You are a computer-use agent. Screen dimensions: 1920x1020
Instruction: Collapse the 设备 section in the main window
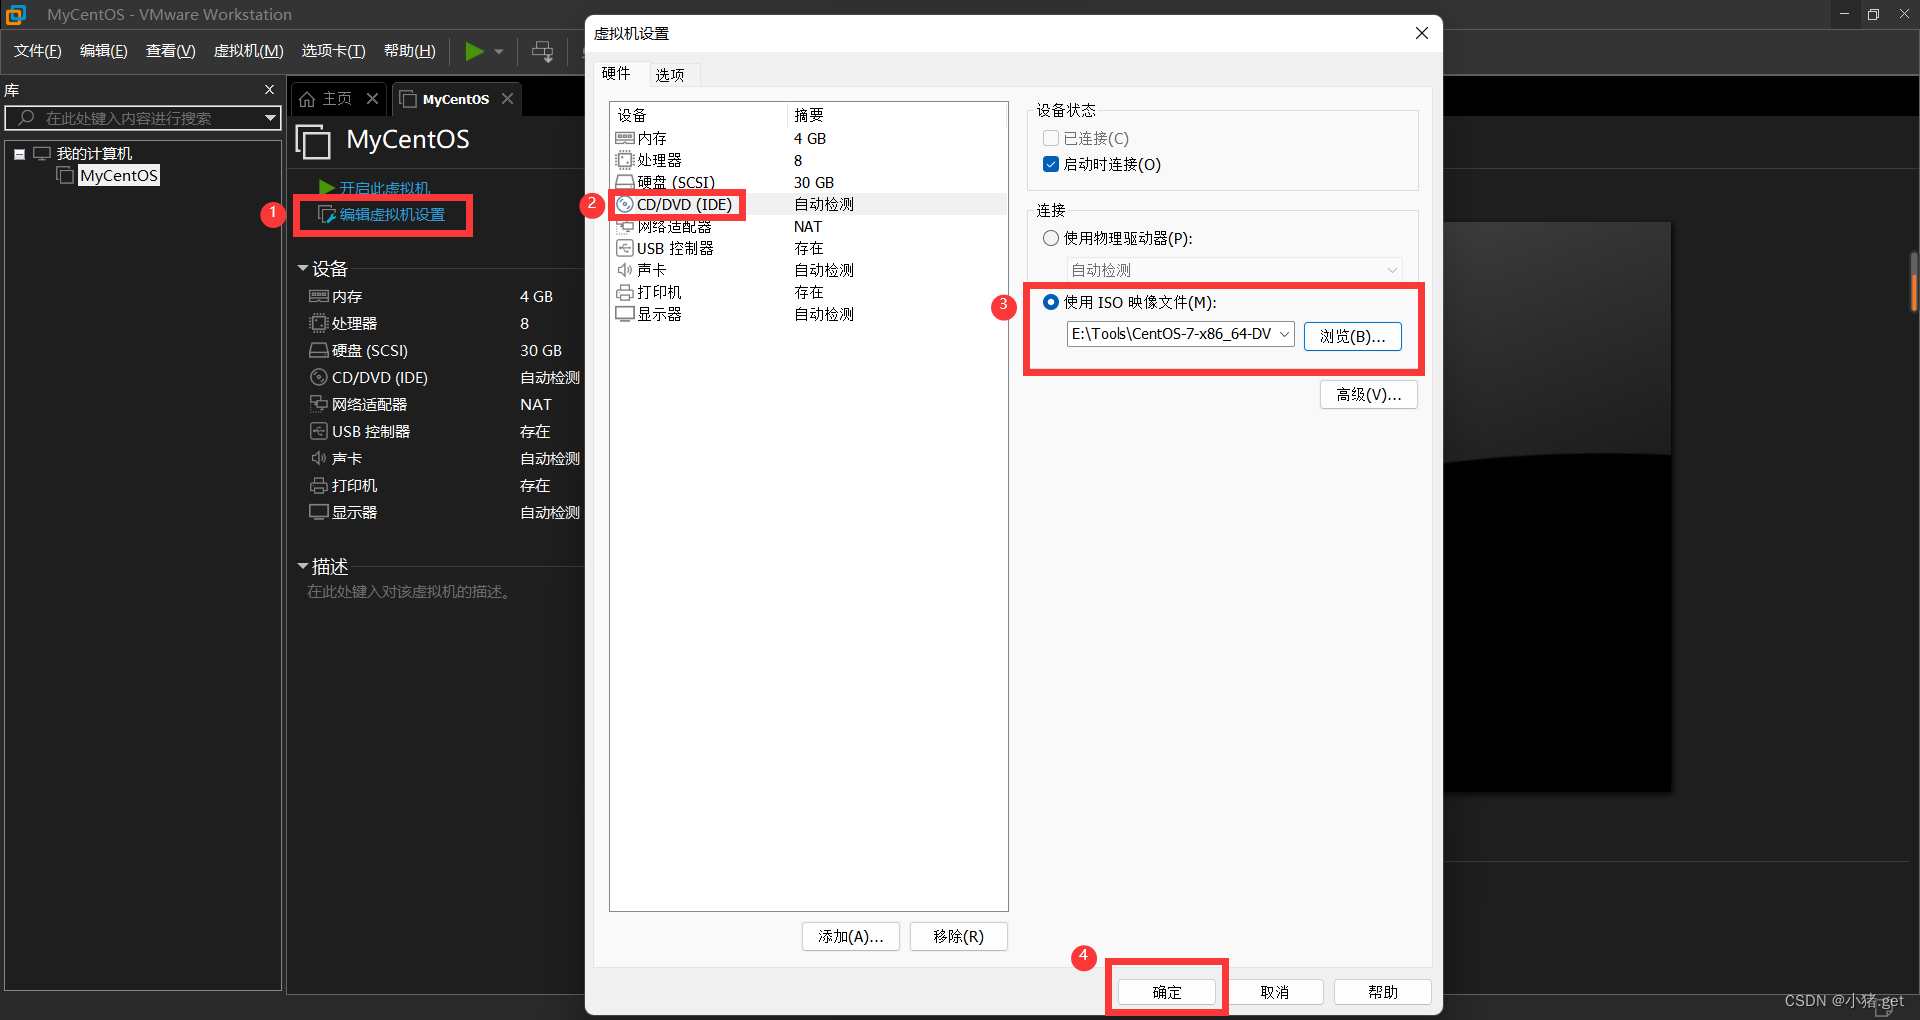click(303, 268)
